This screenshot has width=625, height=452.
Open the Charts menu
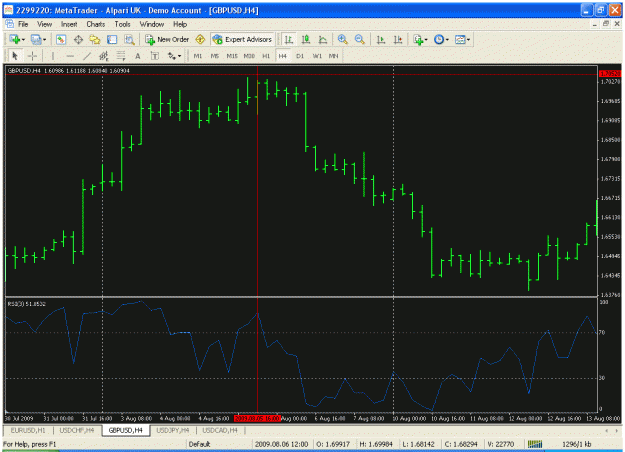[x=96, y=24]
